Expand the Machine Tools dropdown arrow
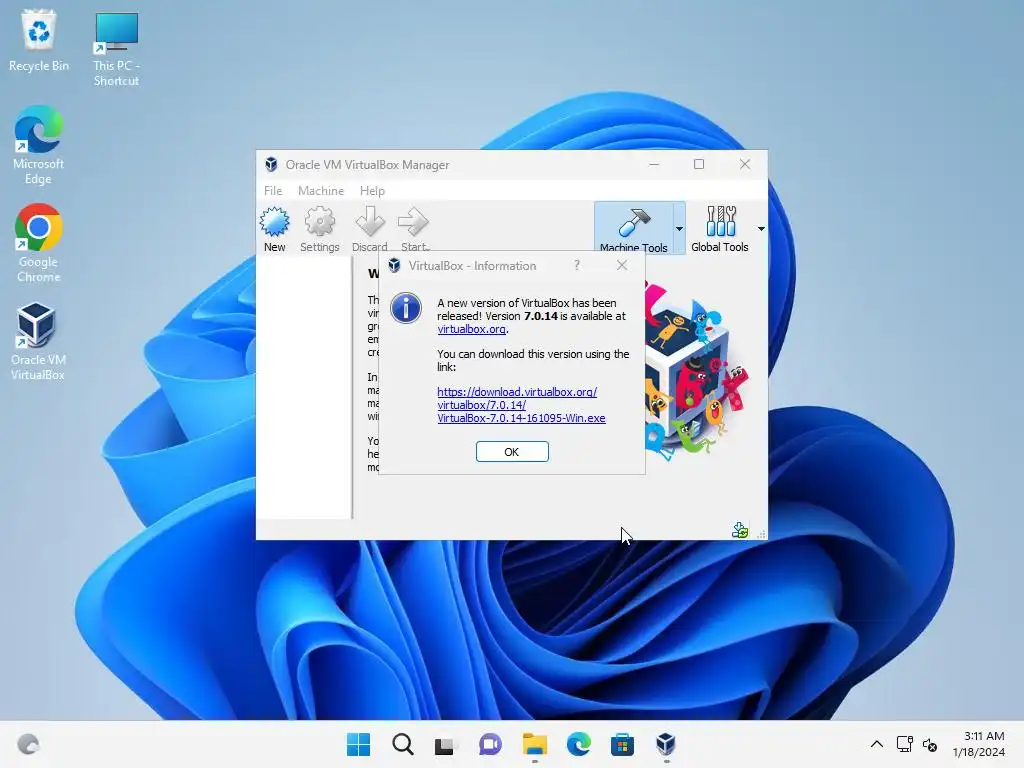Image resolution: width=1024 pixels, height=768 pixels. pyautogui.click(x=679, y=229)
